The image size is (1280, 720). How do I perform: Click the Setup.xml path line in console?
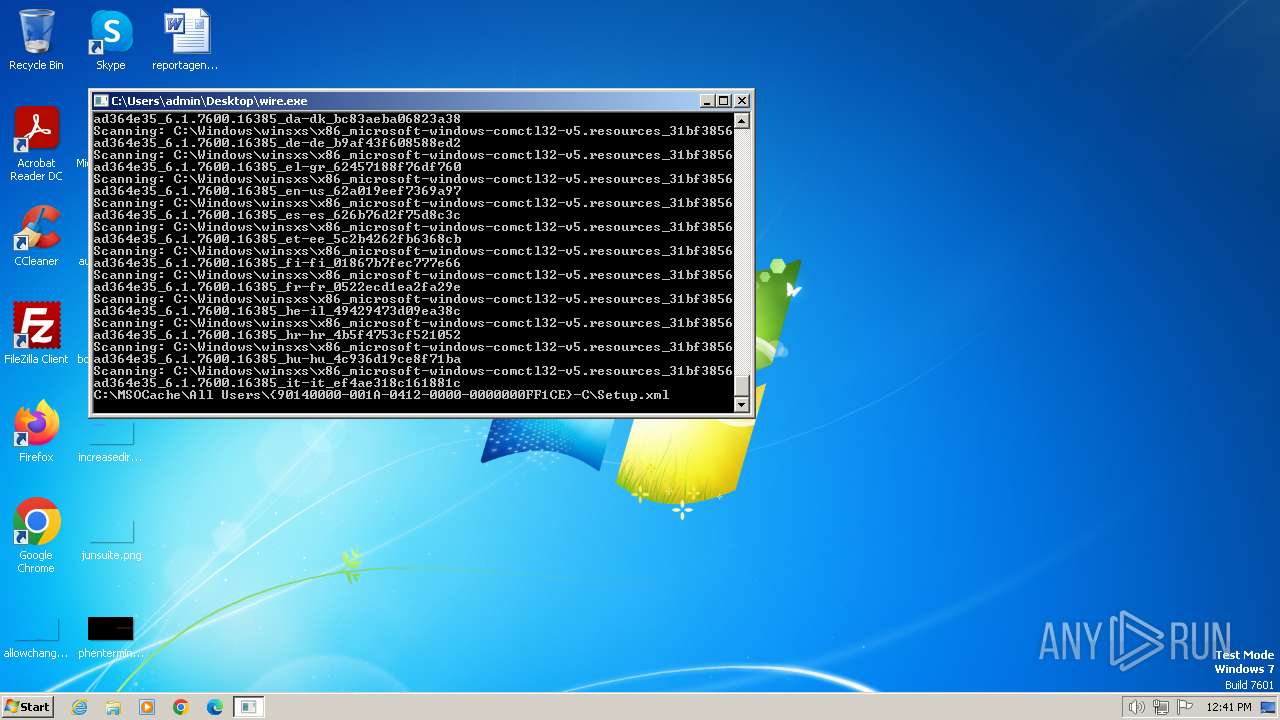(x=382, y=395)
